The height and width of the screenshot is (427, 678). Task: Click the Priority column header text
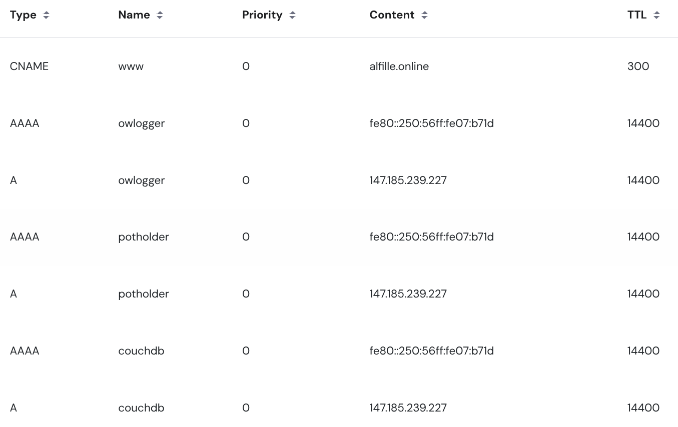[262, 16]
